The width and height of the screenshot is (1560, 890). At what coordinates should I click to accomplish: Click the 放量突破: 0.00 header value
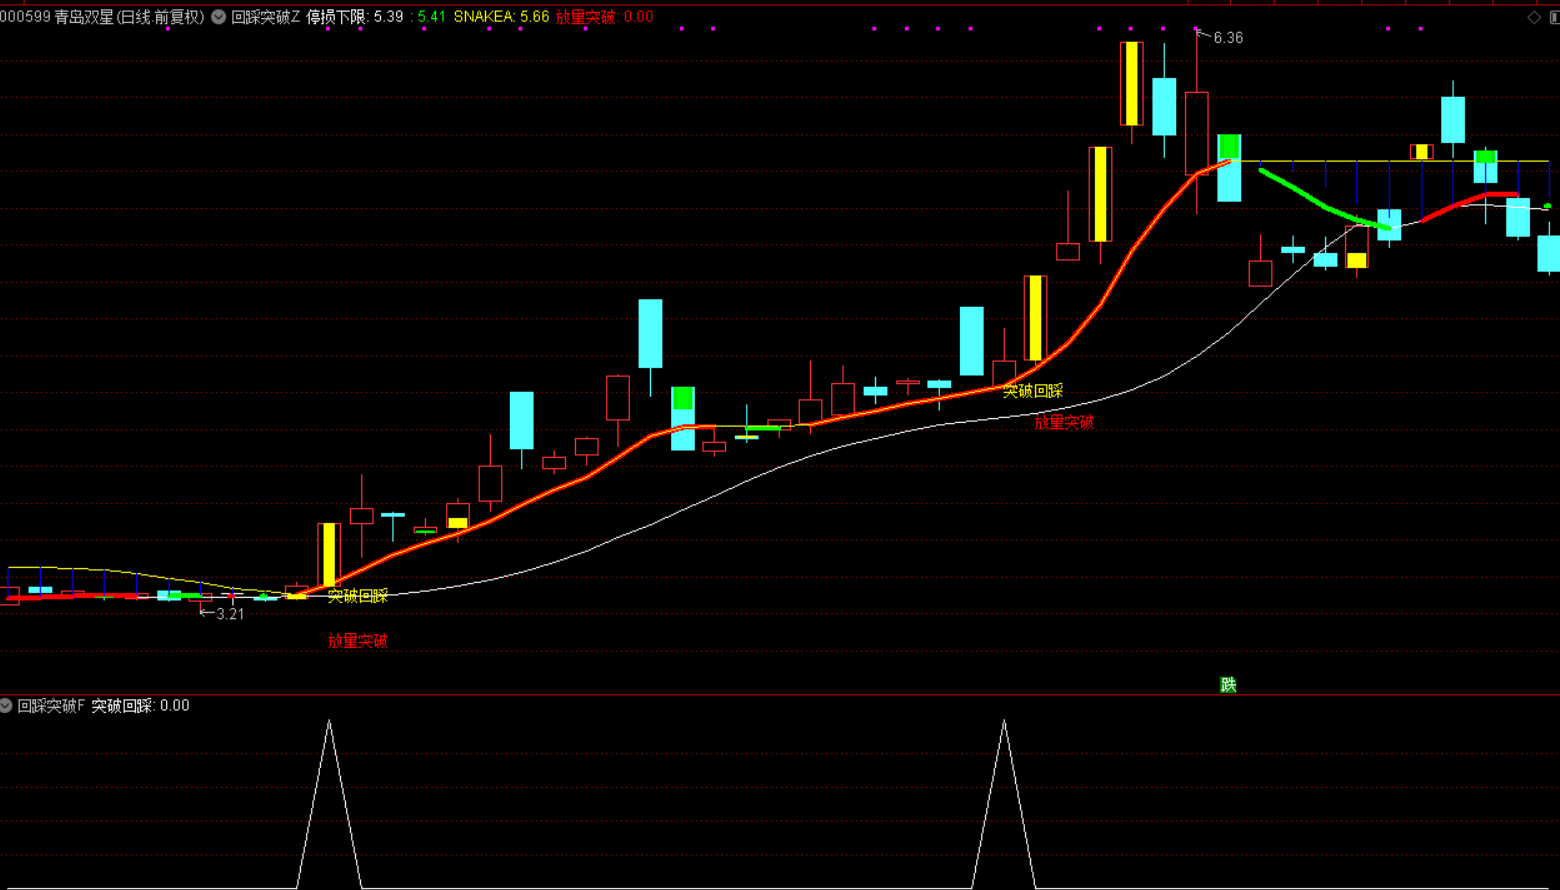click(604, 17)
